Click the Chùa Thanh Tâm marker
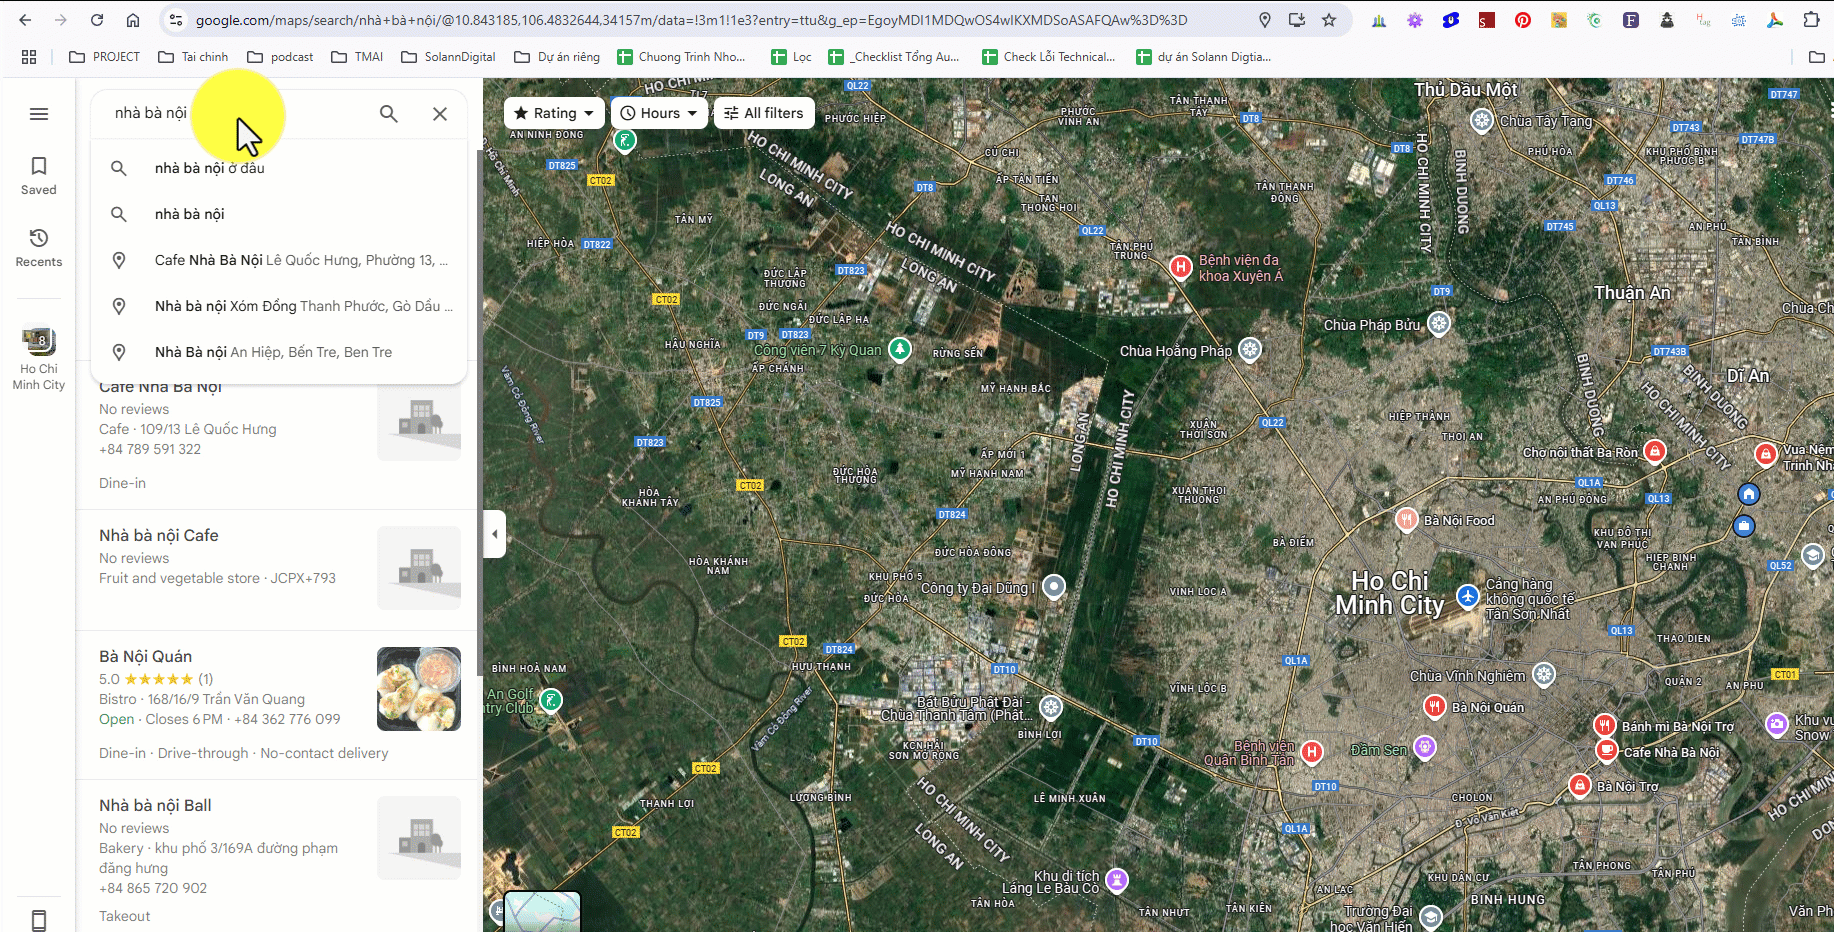The width and height of the screenshot is (1834, 932). (x=1051, y=708)
